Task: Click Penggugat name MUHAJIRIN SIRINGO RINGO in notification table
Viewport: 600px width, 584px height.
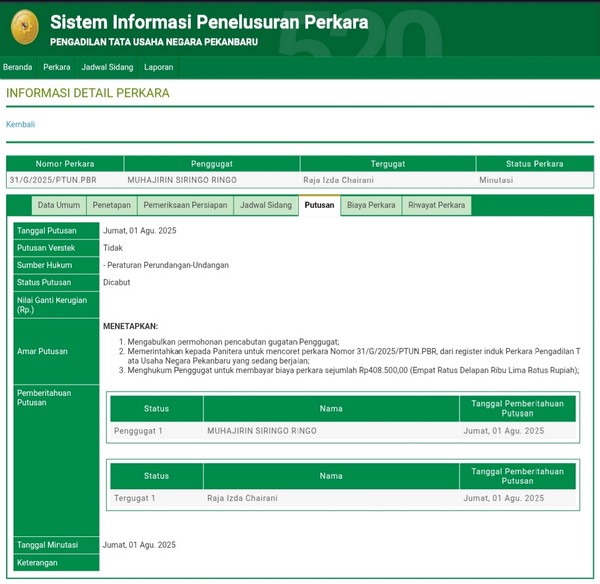Action: 261,430
